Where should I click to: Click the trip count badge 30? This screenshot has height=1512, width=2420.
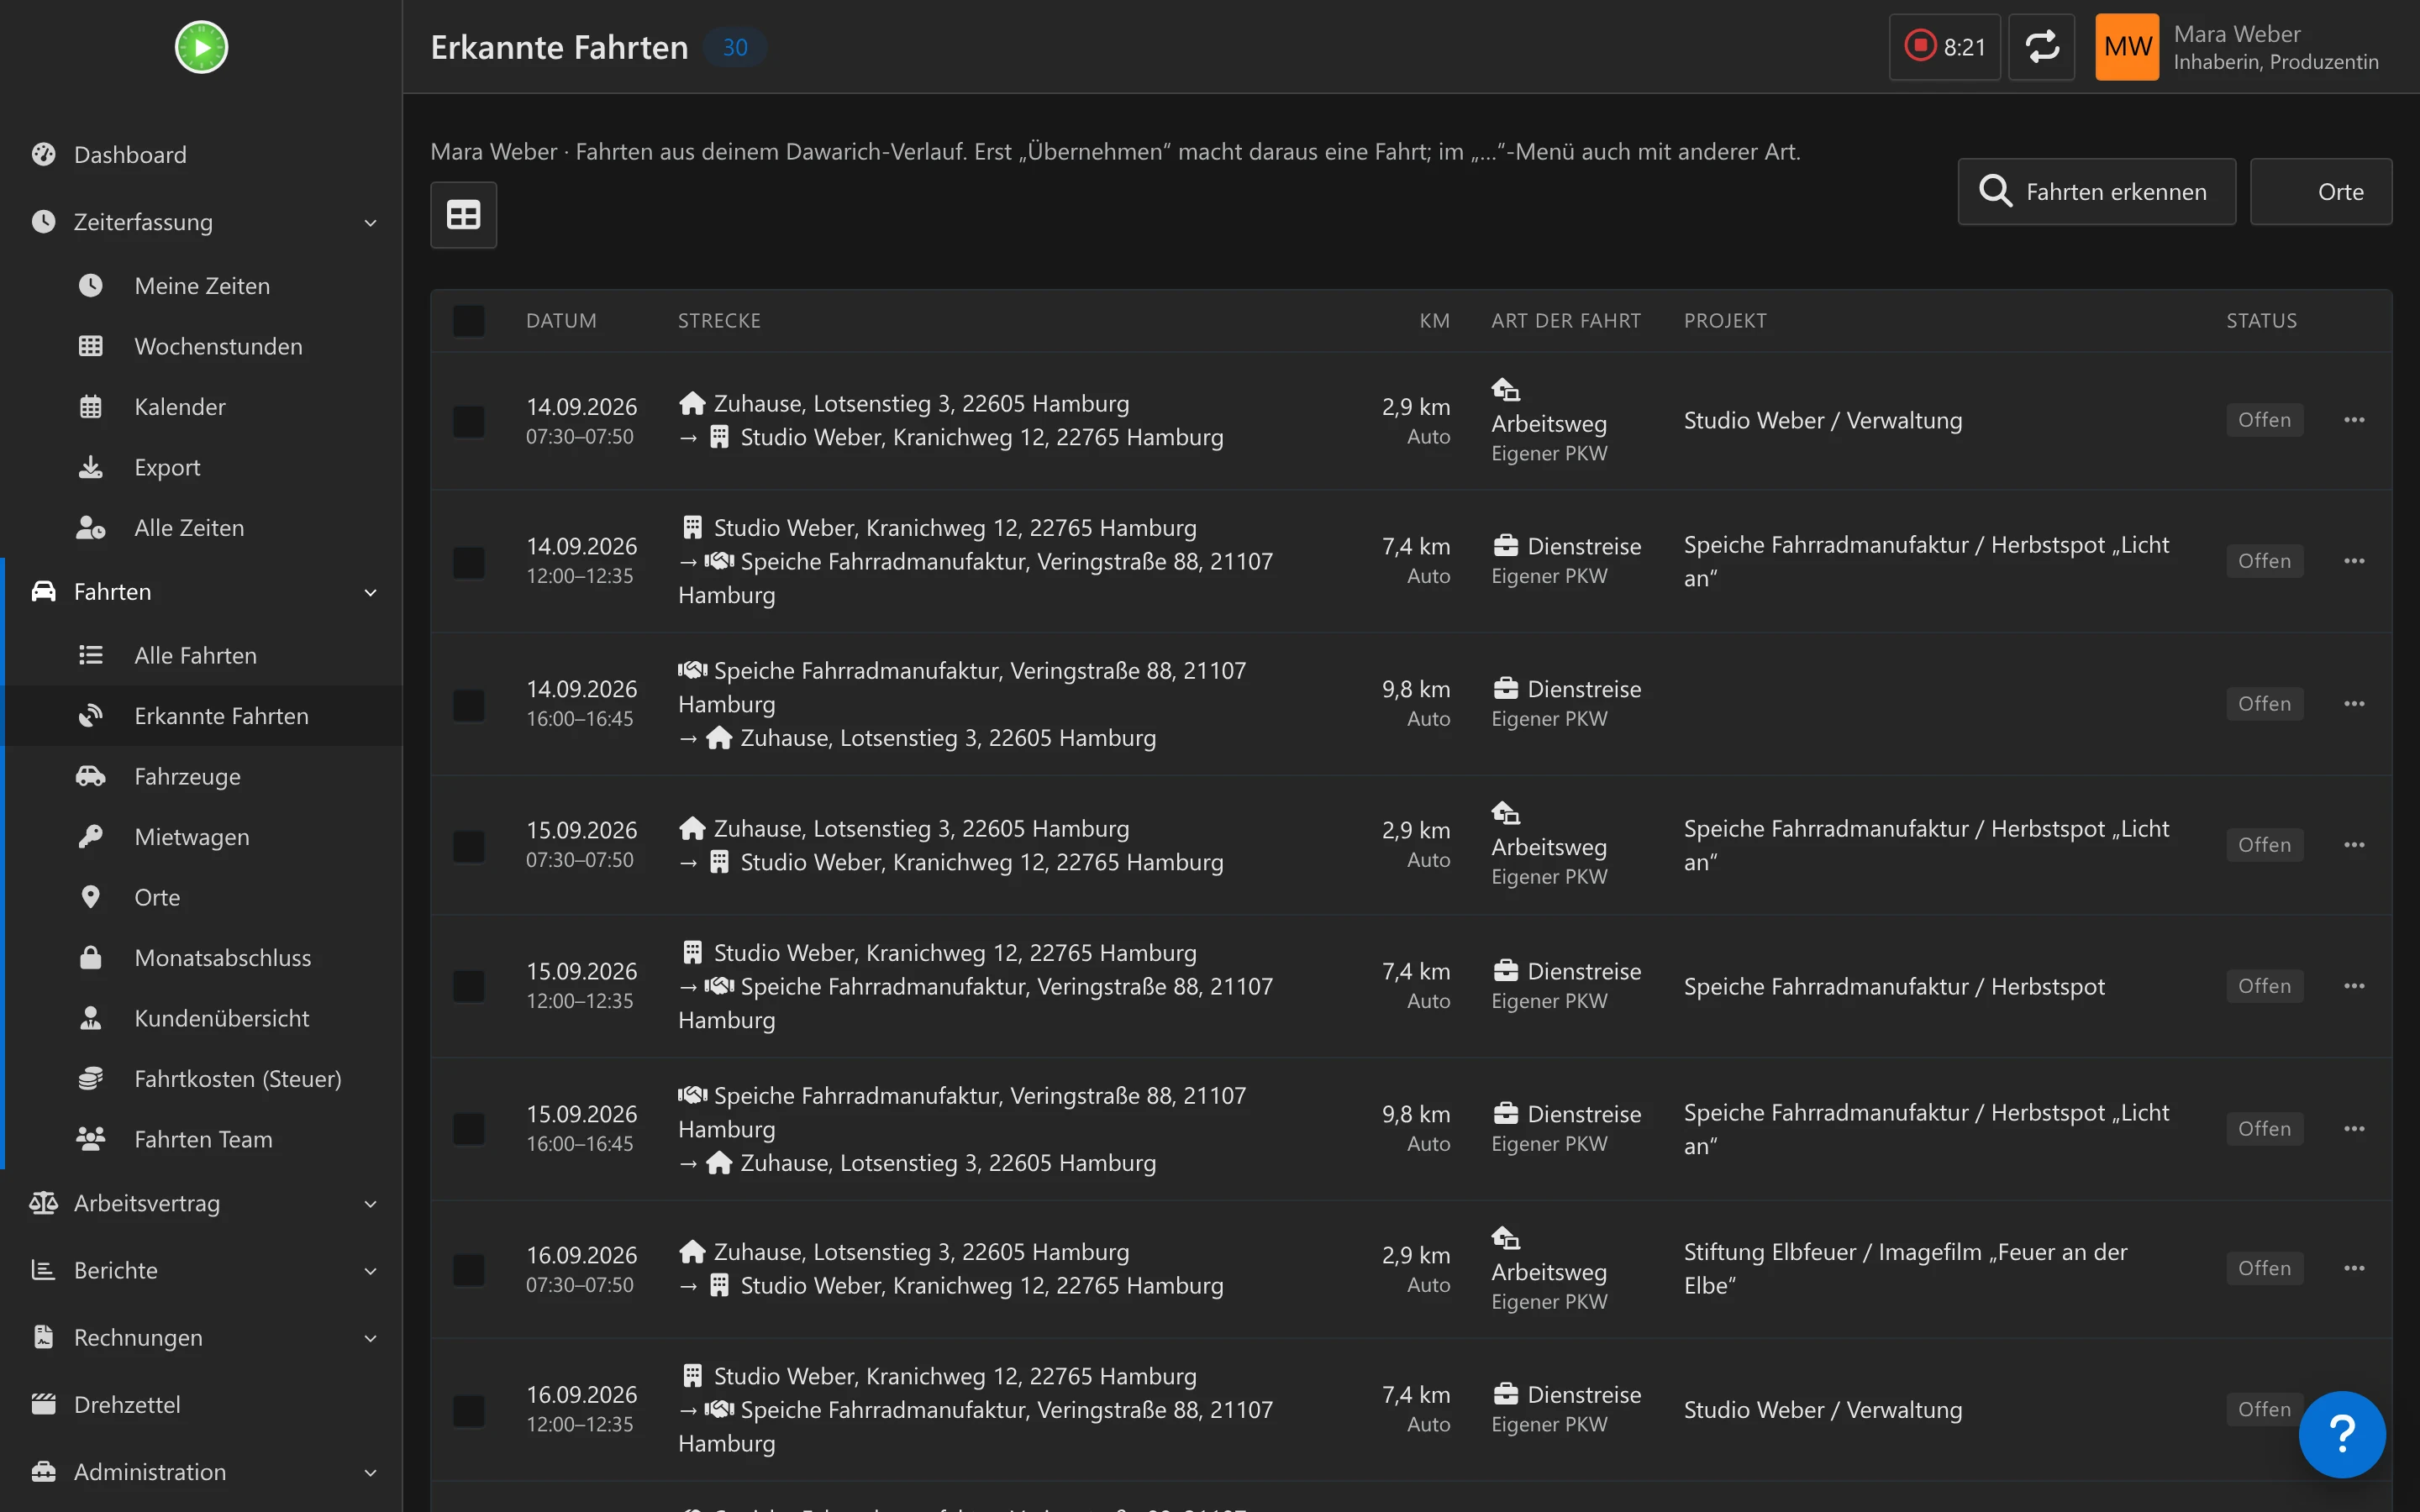[x=735, y=47]
